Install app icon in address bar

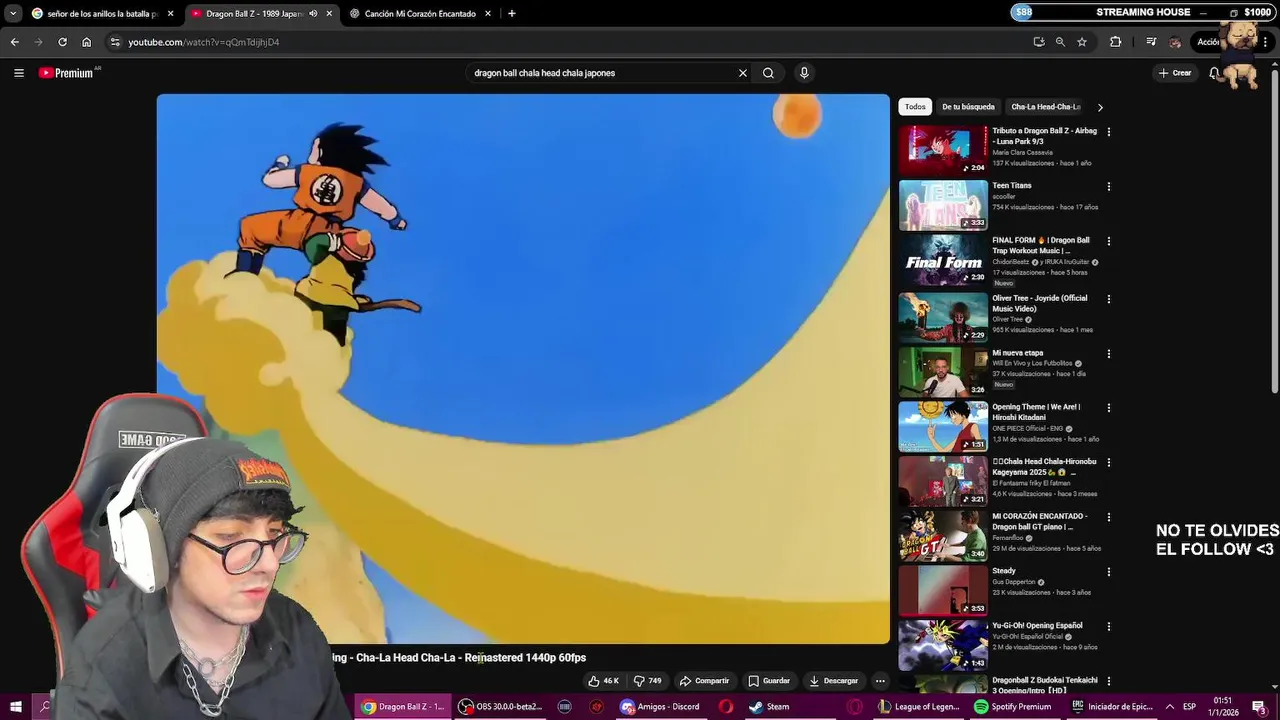click(1039, 42)
